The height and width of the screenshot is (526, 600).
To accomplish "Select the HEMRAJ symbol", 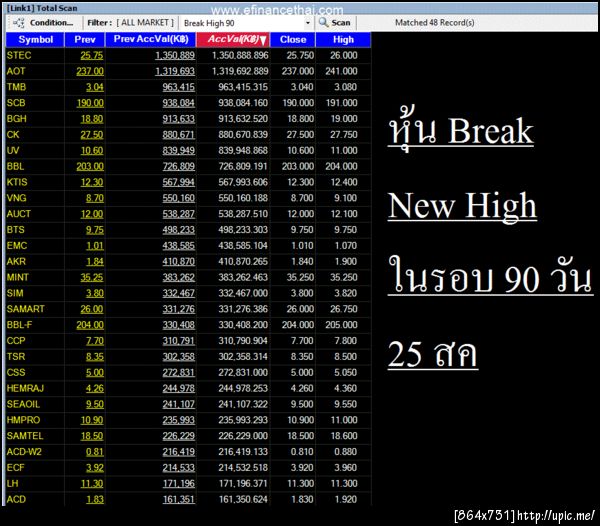I will pos(25,389).
